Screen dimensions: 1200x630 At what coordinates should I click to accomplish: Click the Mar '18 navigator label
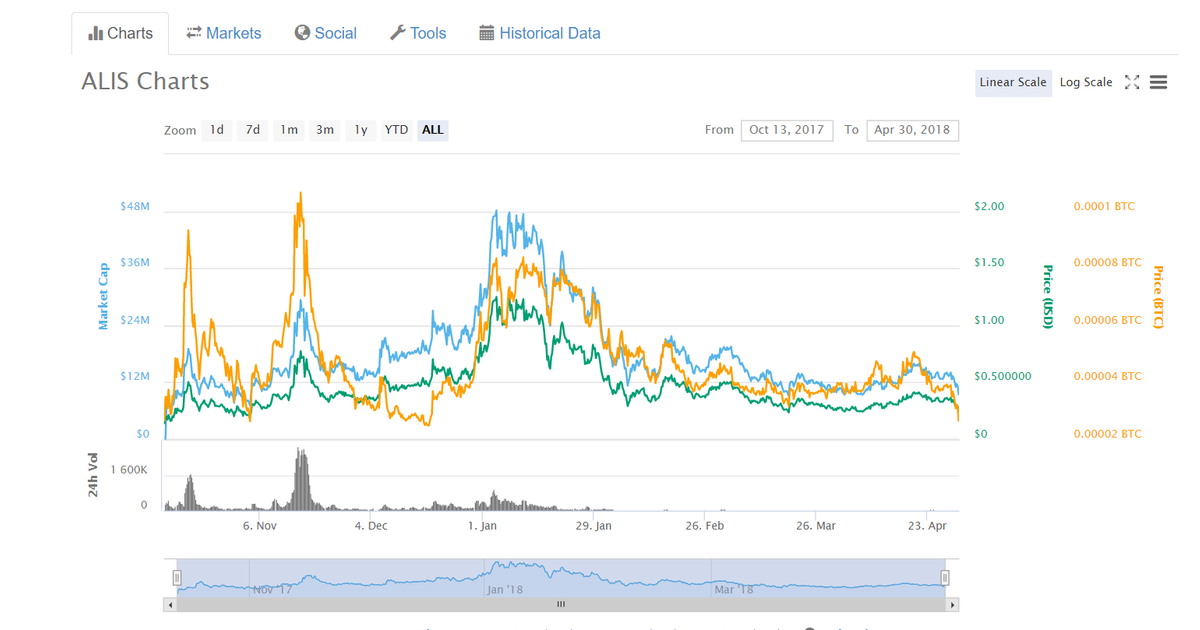click(x=735, y=590)
